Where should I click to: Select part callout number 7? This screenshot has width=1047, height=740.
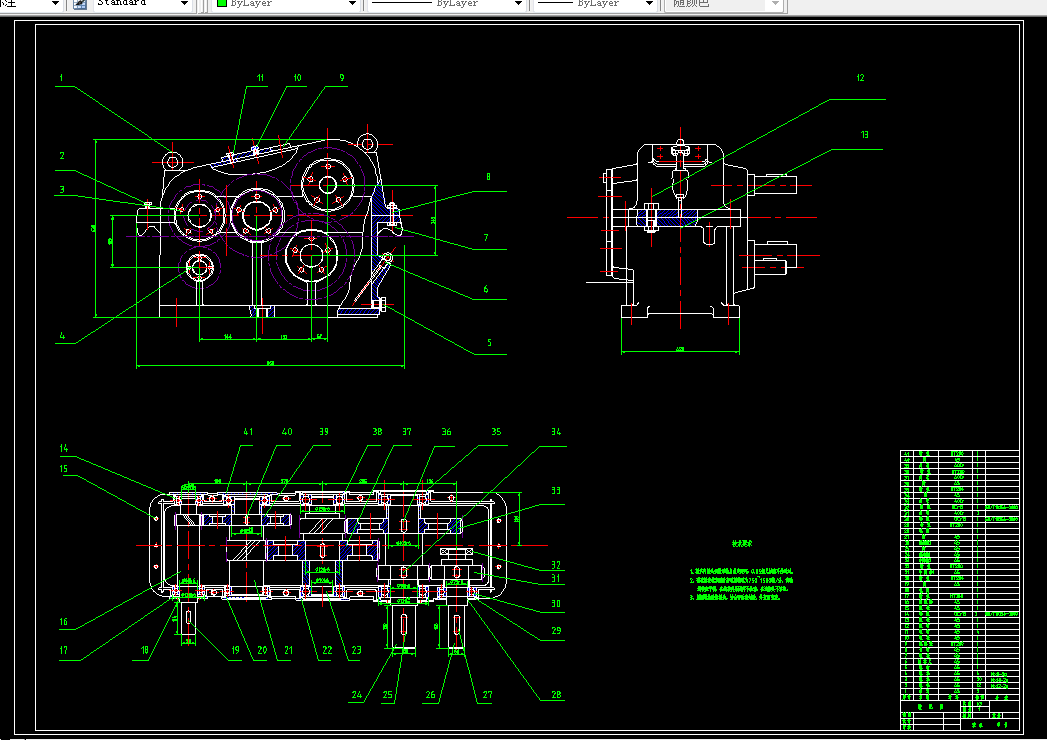[485, 238]
